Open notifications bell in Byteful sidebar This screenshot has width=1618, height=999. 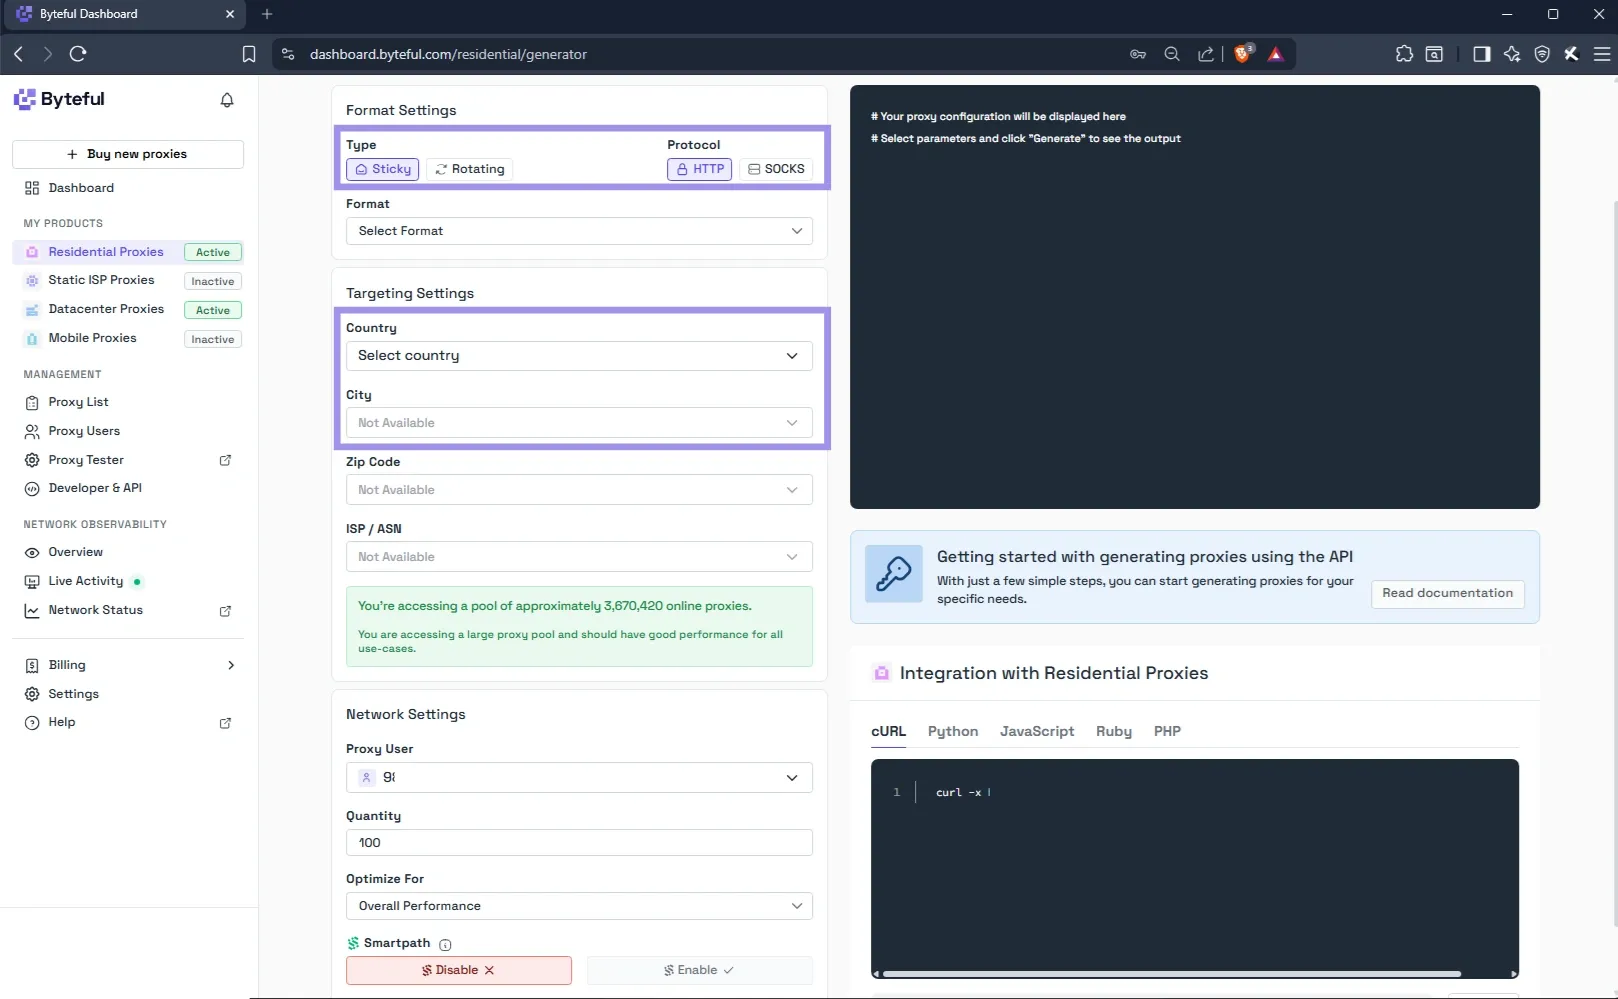coord(227,100)
